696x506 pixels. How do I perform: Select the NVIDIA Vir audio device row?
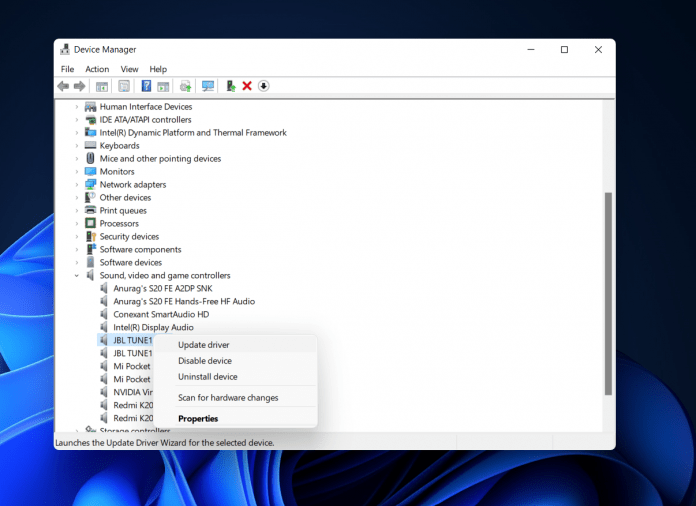[x=133, y=392]
